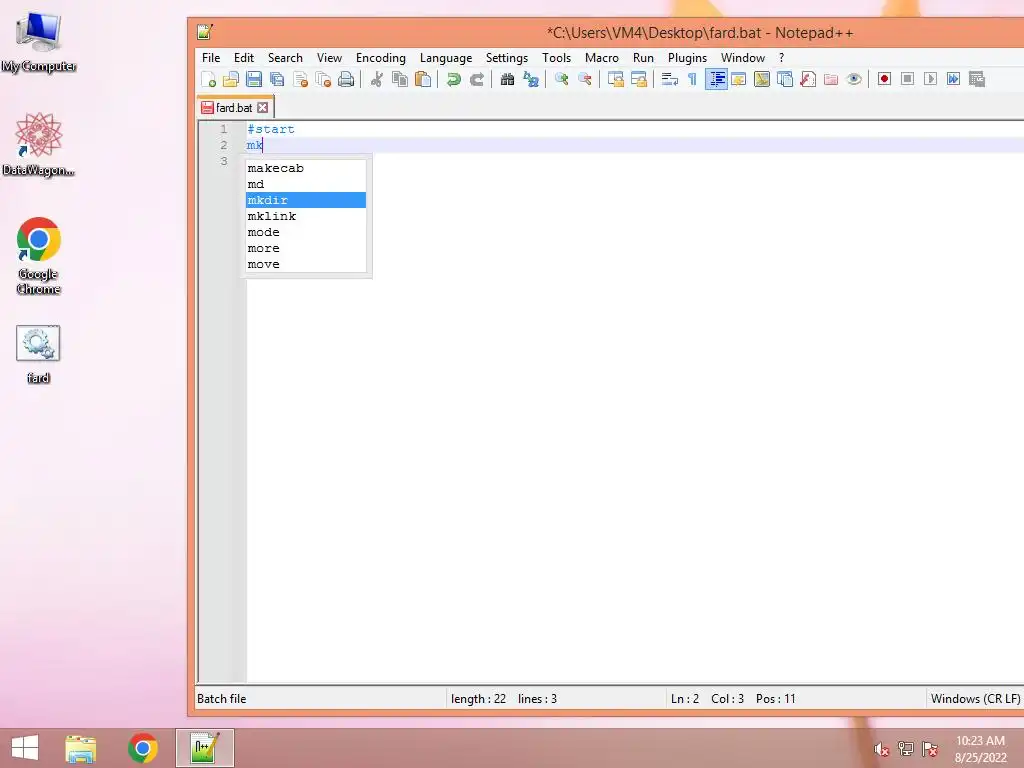Open the Function List panel icon
Screen dimensions: 1024x768
pos(808,79)
